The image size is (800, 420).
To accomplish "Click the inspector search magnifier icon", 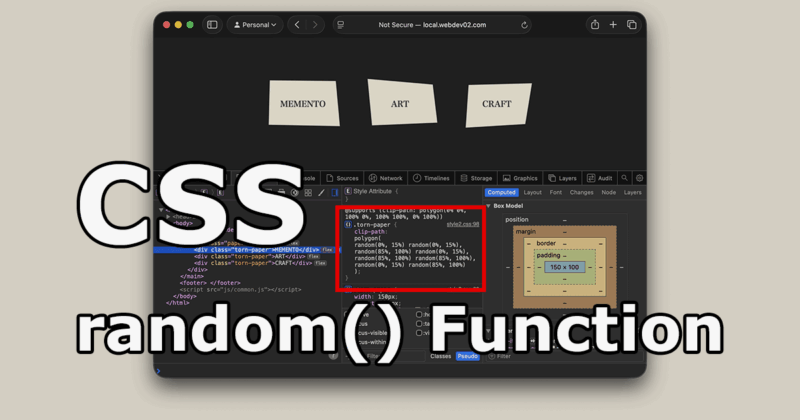I will [624, 178].
